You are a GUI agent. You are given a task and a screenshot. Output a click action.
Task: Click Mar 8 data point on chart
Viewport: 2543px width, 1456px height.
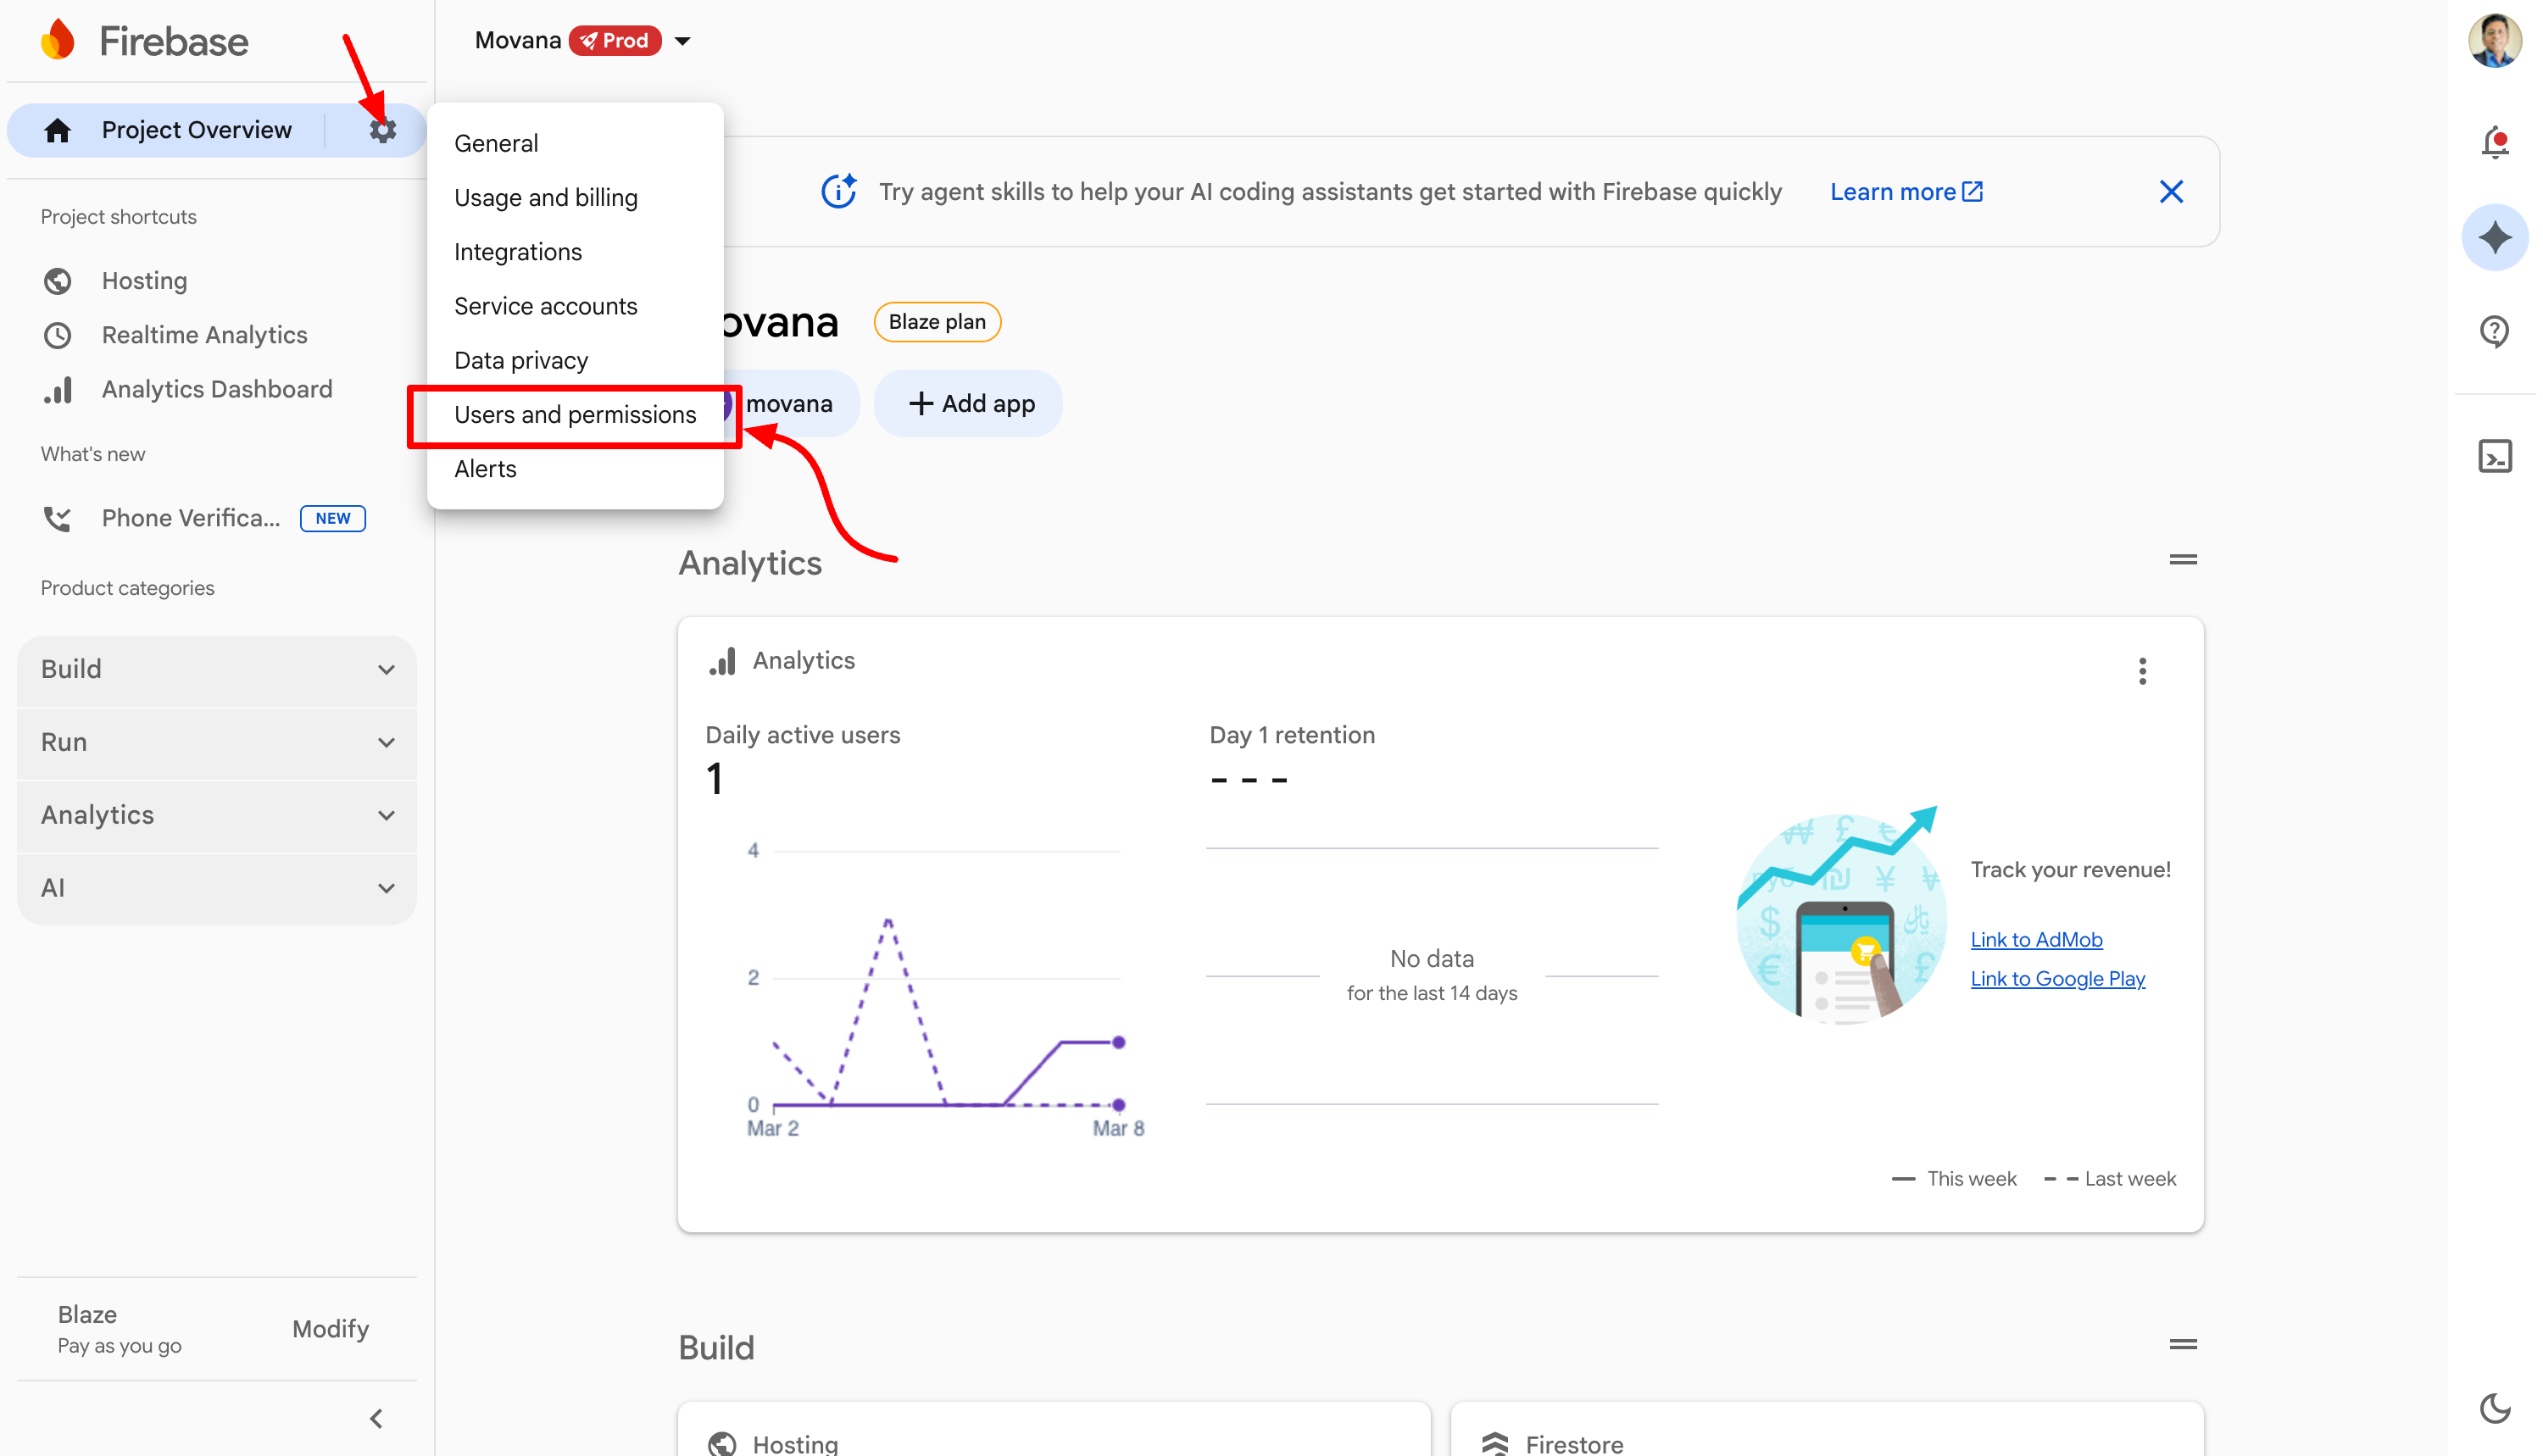tap(1118, 1042)
